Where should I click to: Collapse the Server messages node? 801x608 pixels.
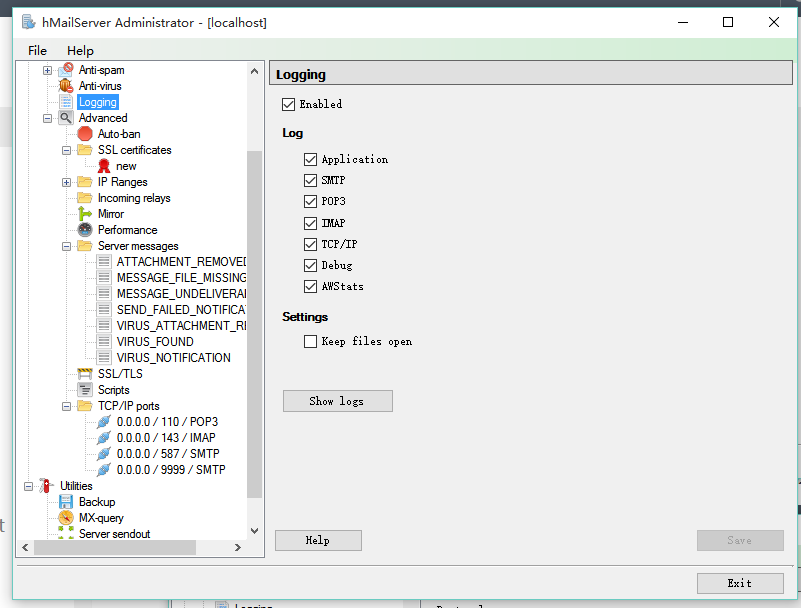tap(66, 246)
